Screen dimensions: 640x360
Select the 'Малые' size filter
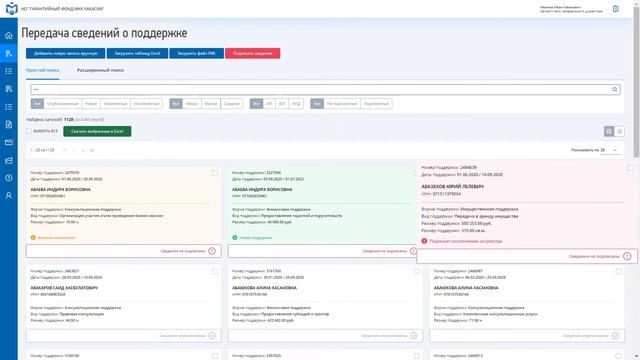click(211, 104)
